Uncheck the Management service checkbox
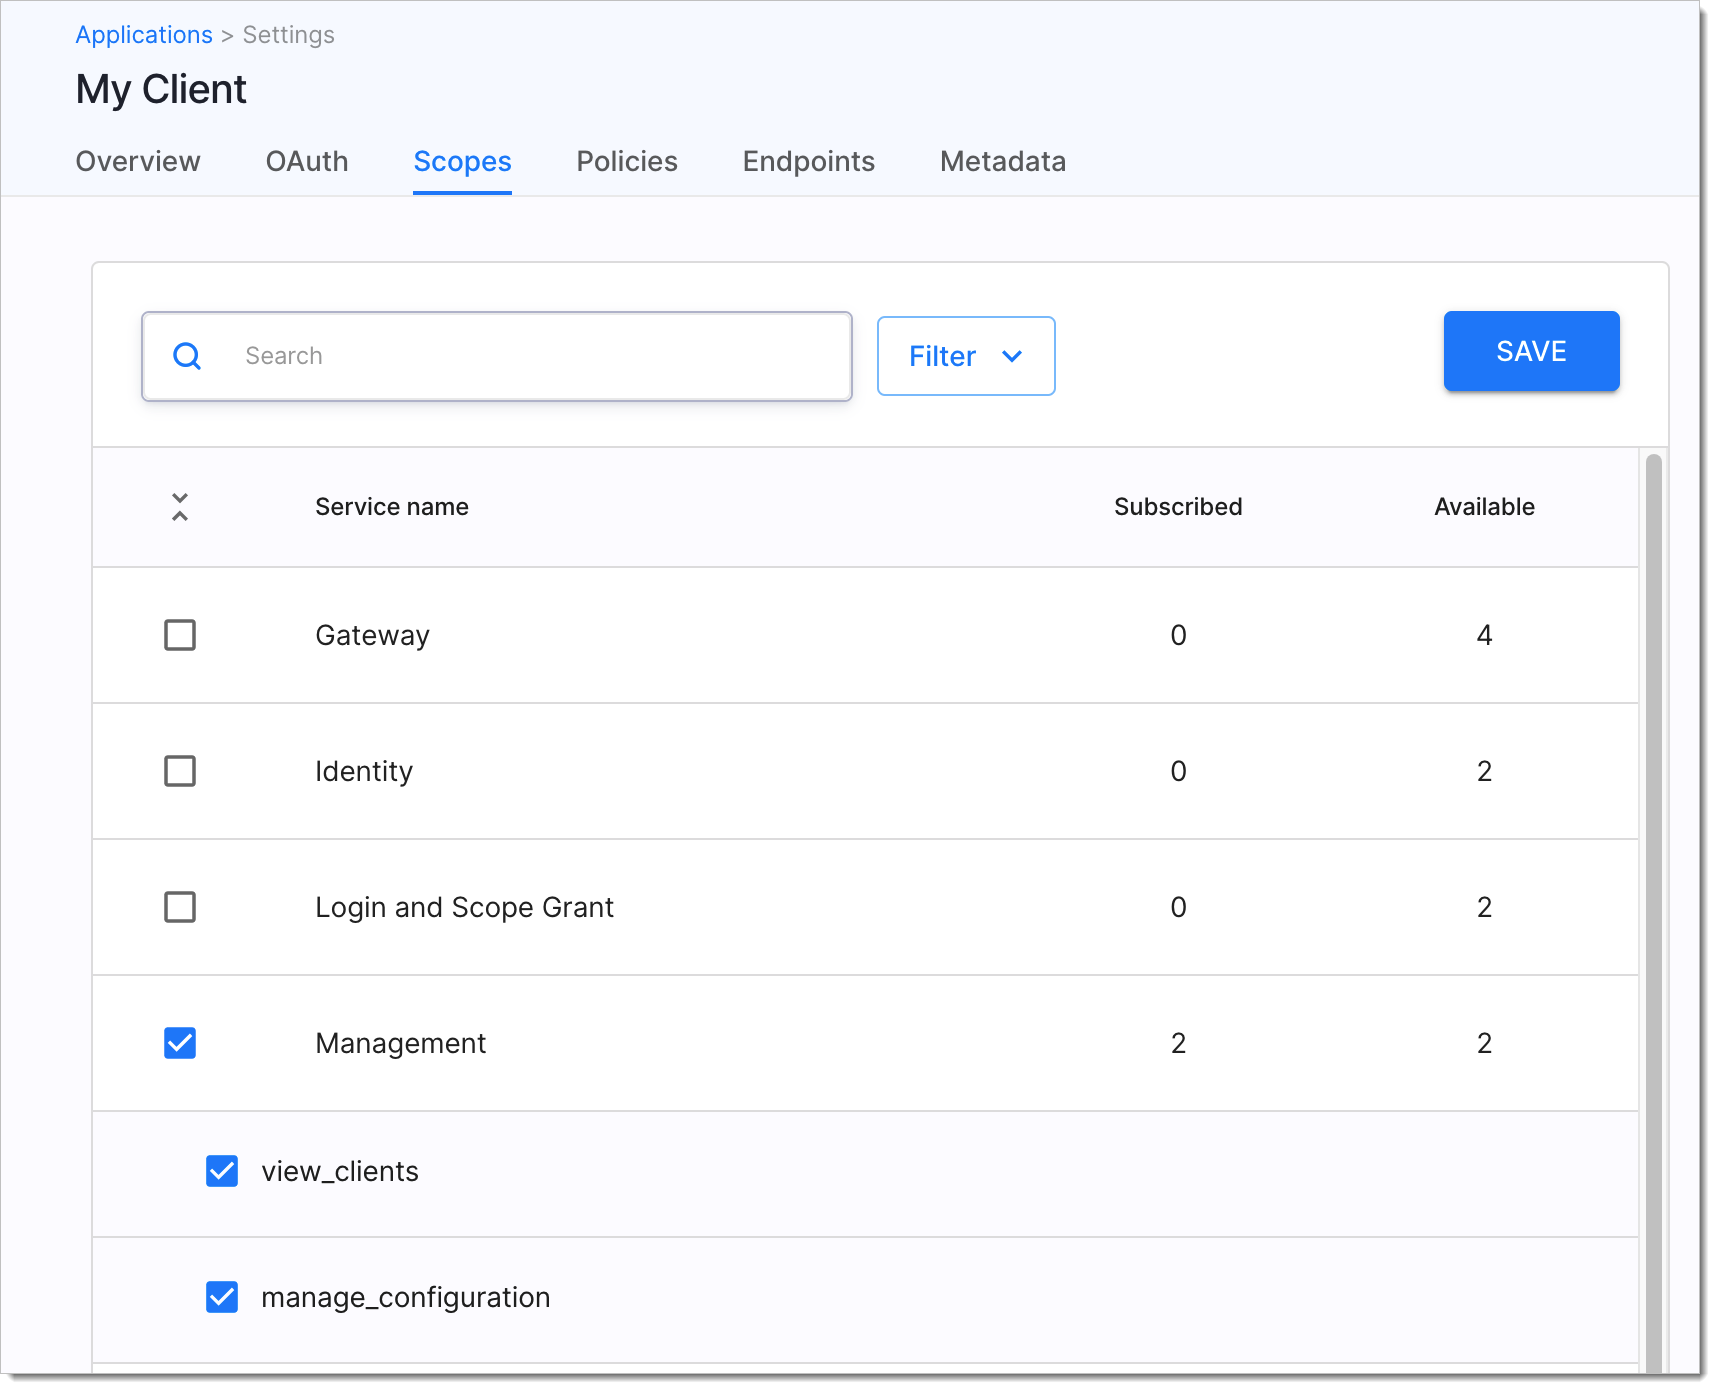 point(180,1043)
